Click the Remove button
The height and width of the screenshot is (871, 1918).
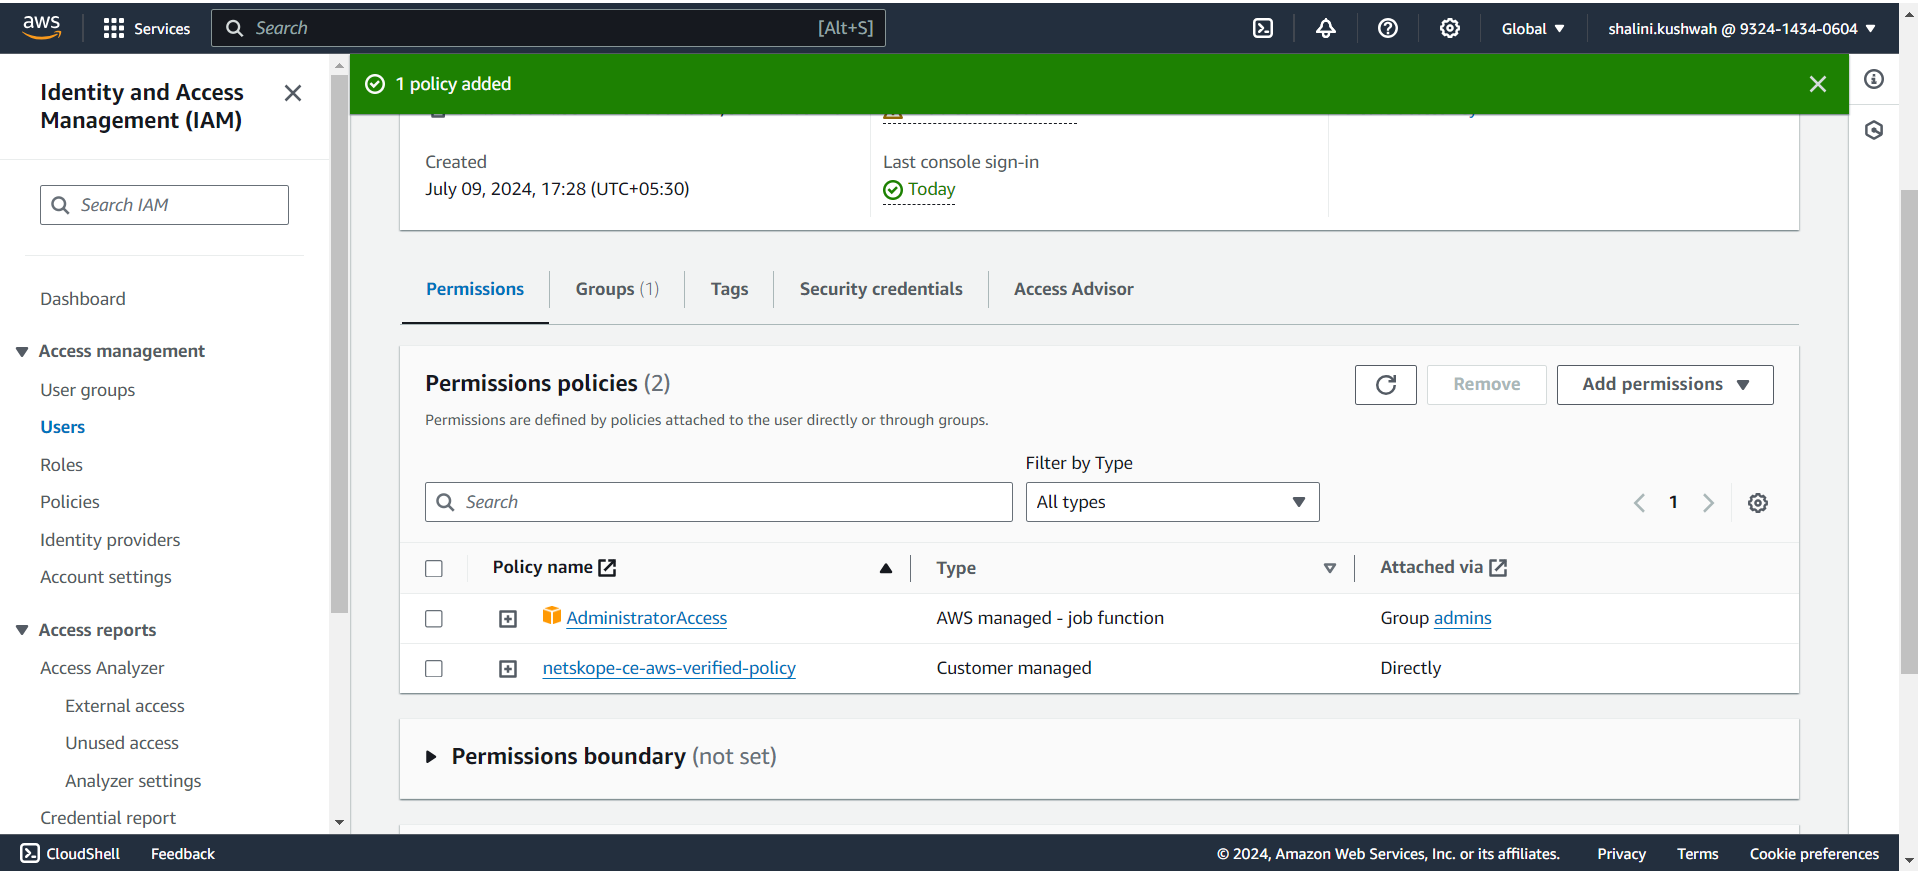(1486, 385)
